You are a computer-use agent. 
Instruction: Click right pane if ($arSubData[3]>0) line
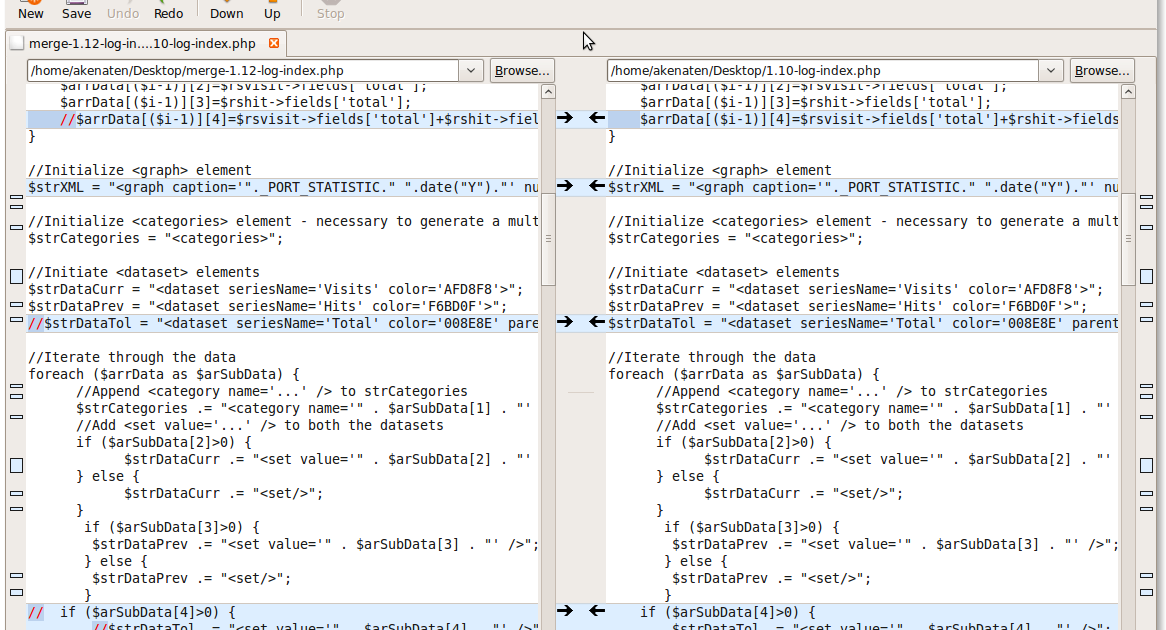click(752, 527)
